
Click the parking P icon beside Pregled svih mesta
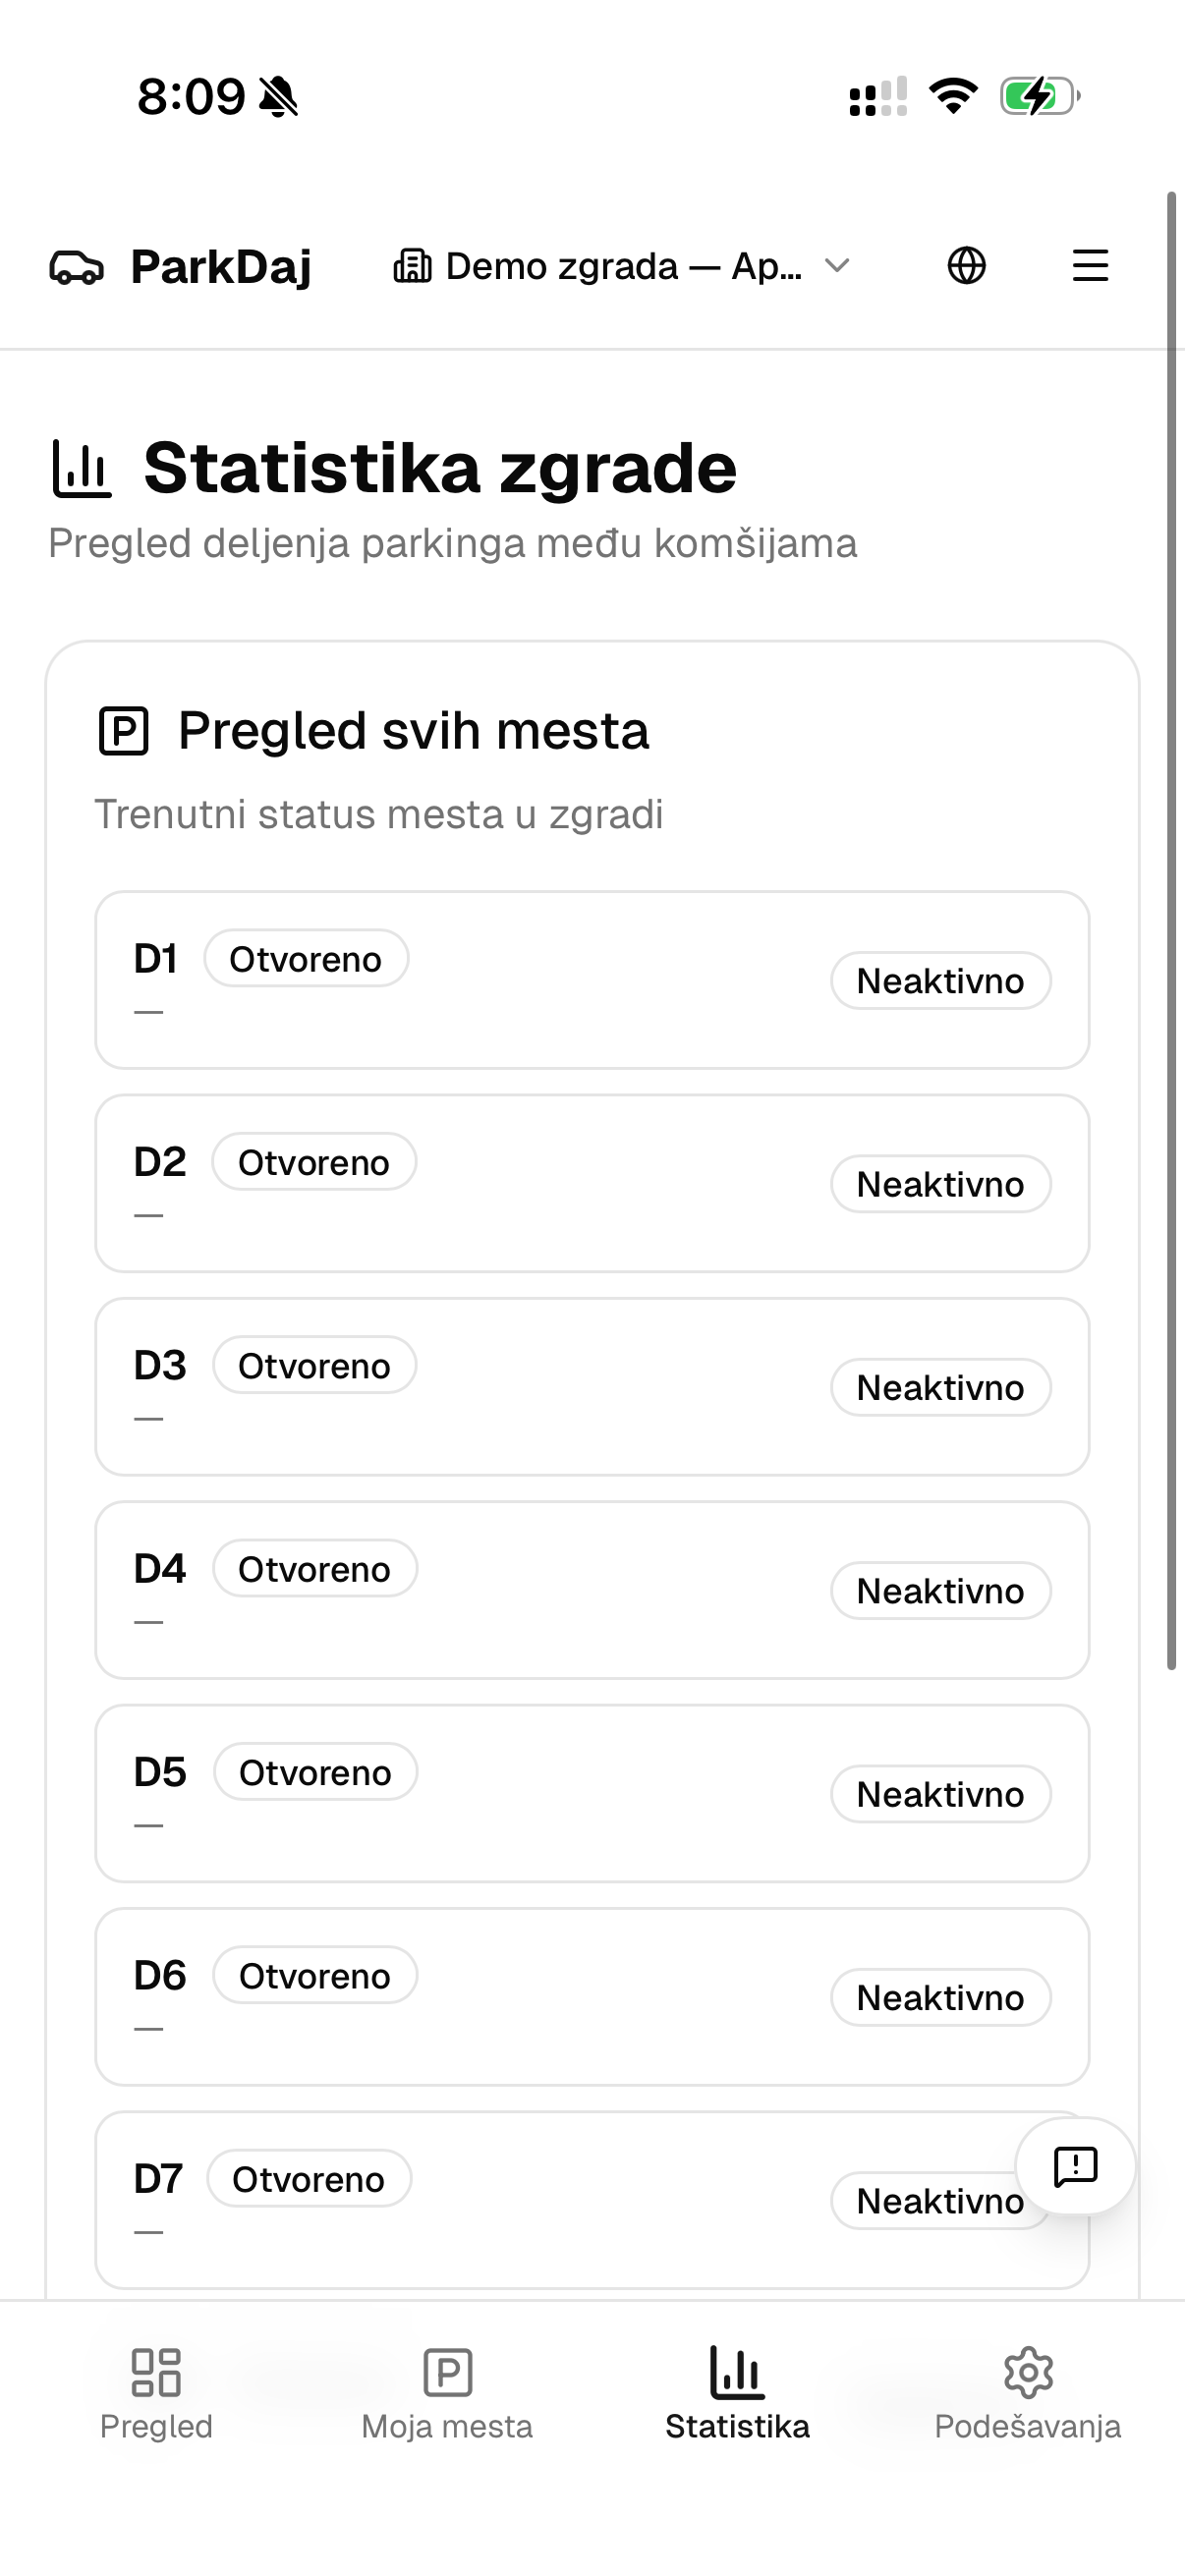[x=124, y=731]
